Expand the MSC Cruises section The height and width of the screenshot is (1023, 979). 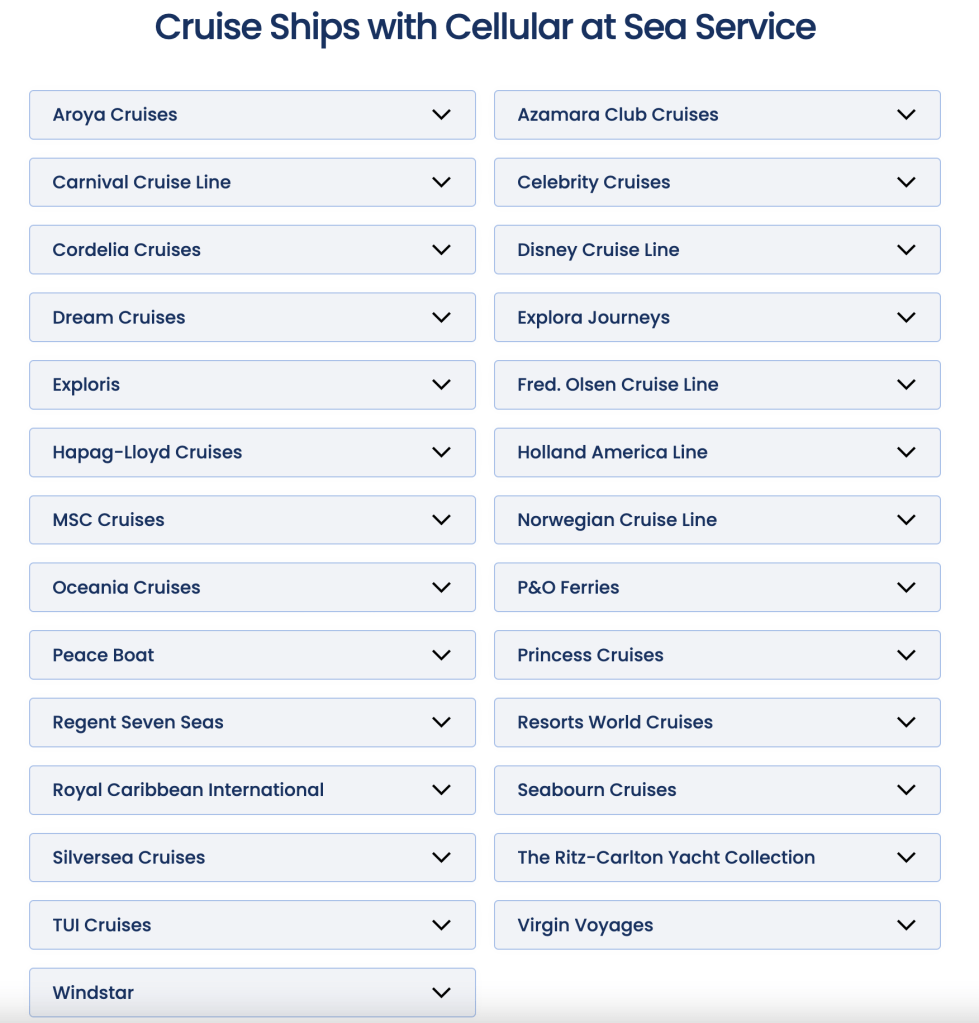tap(252, 520)
